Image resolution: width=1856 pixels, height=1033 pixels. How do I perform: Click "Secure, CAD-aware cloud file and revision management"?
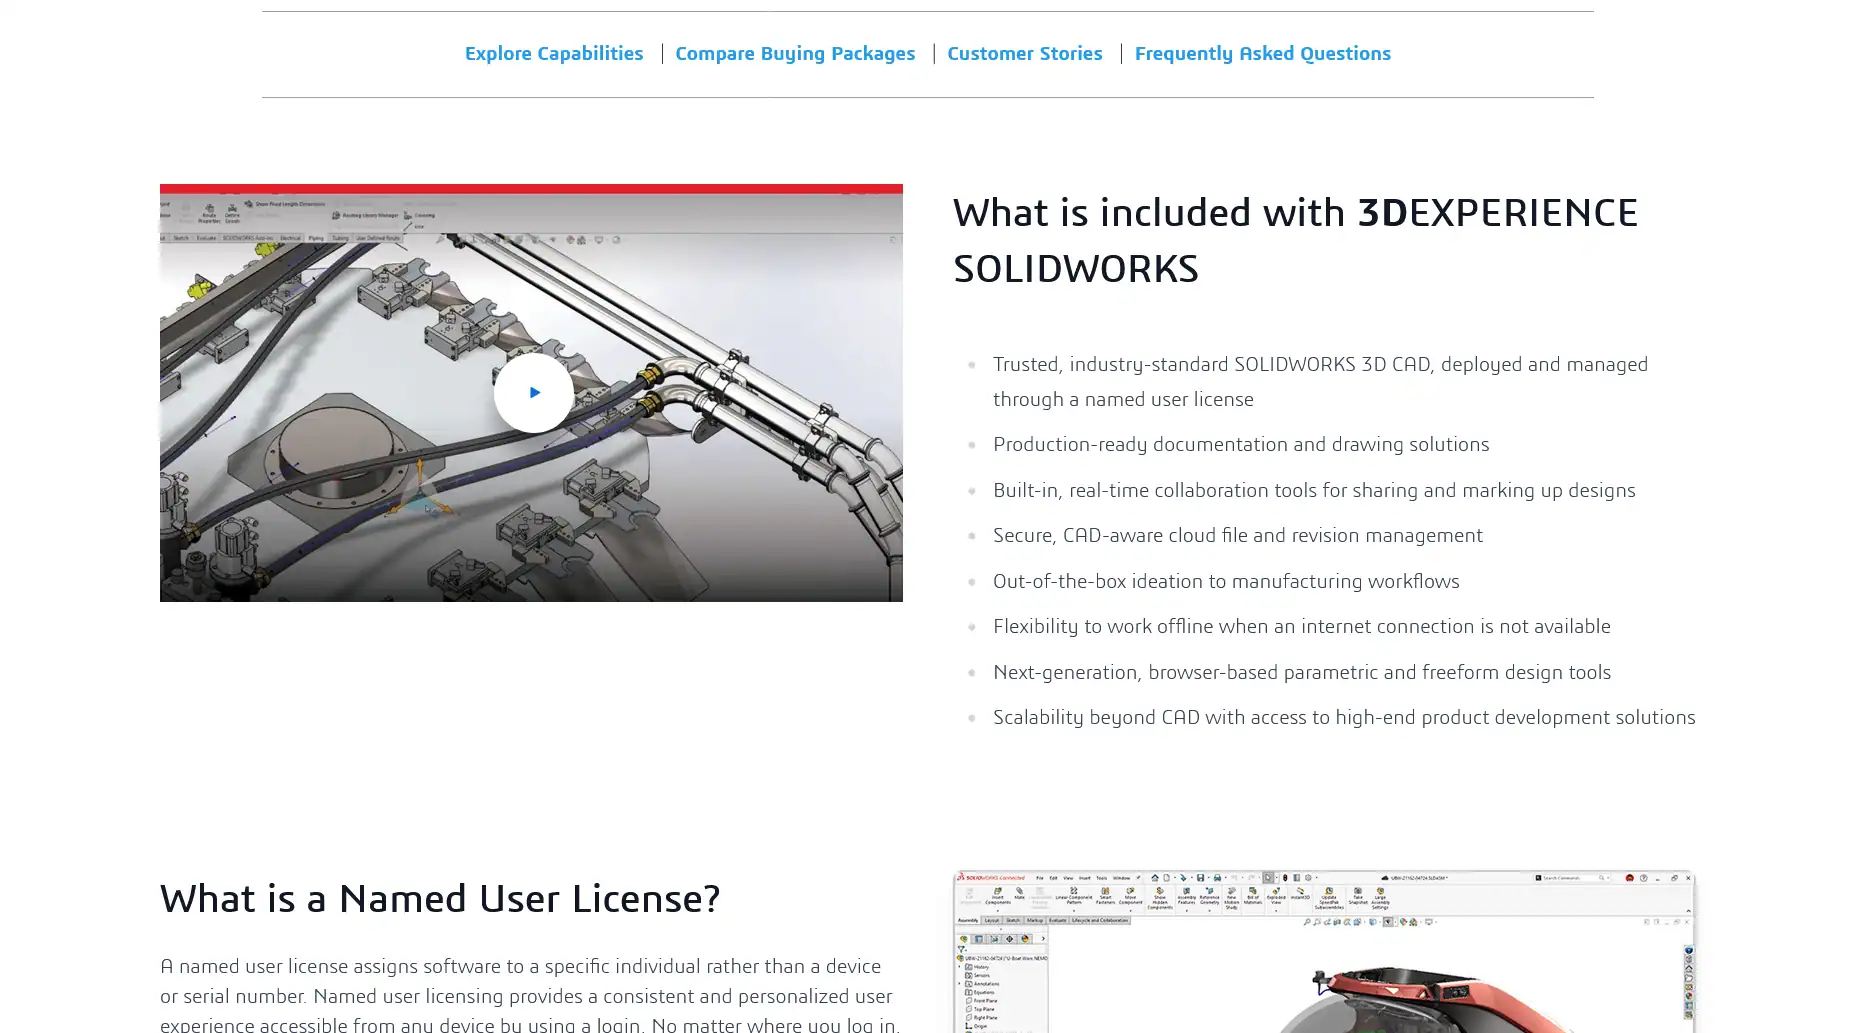1238,535
